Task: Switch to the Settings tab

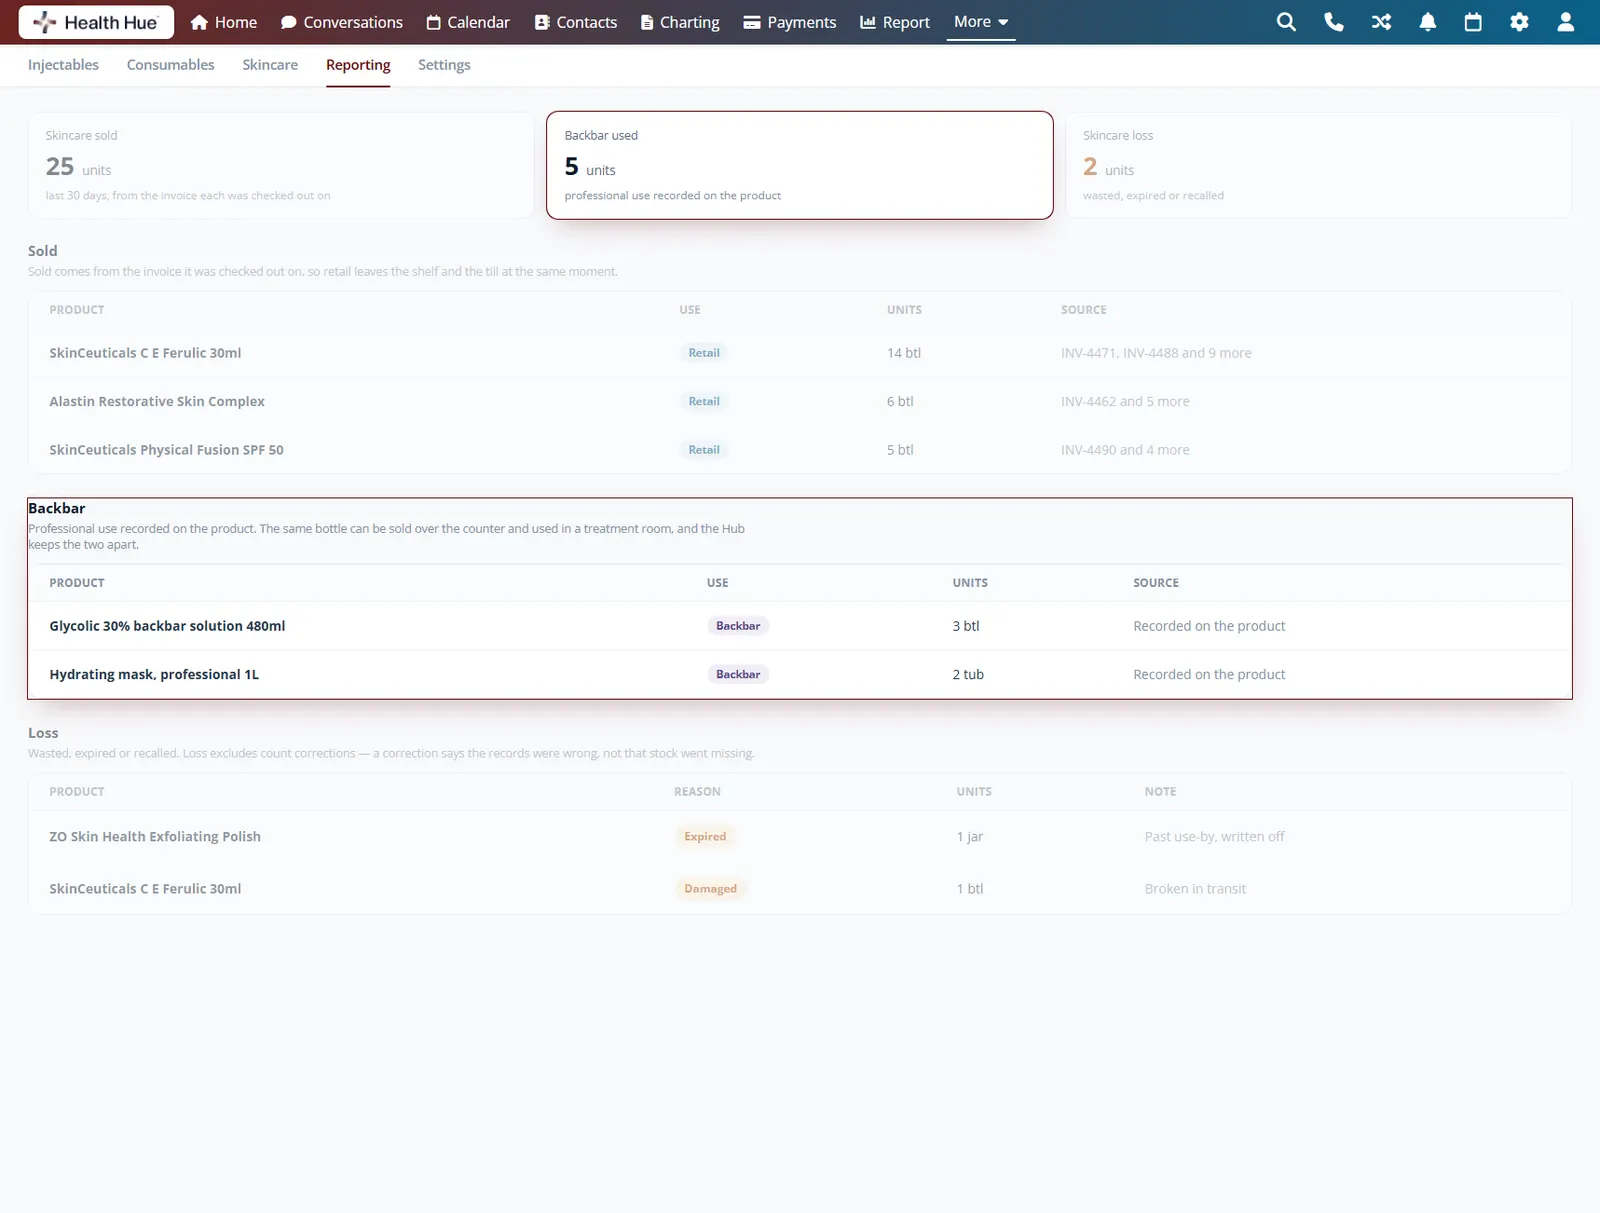Action: pos(444,65)
